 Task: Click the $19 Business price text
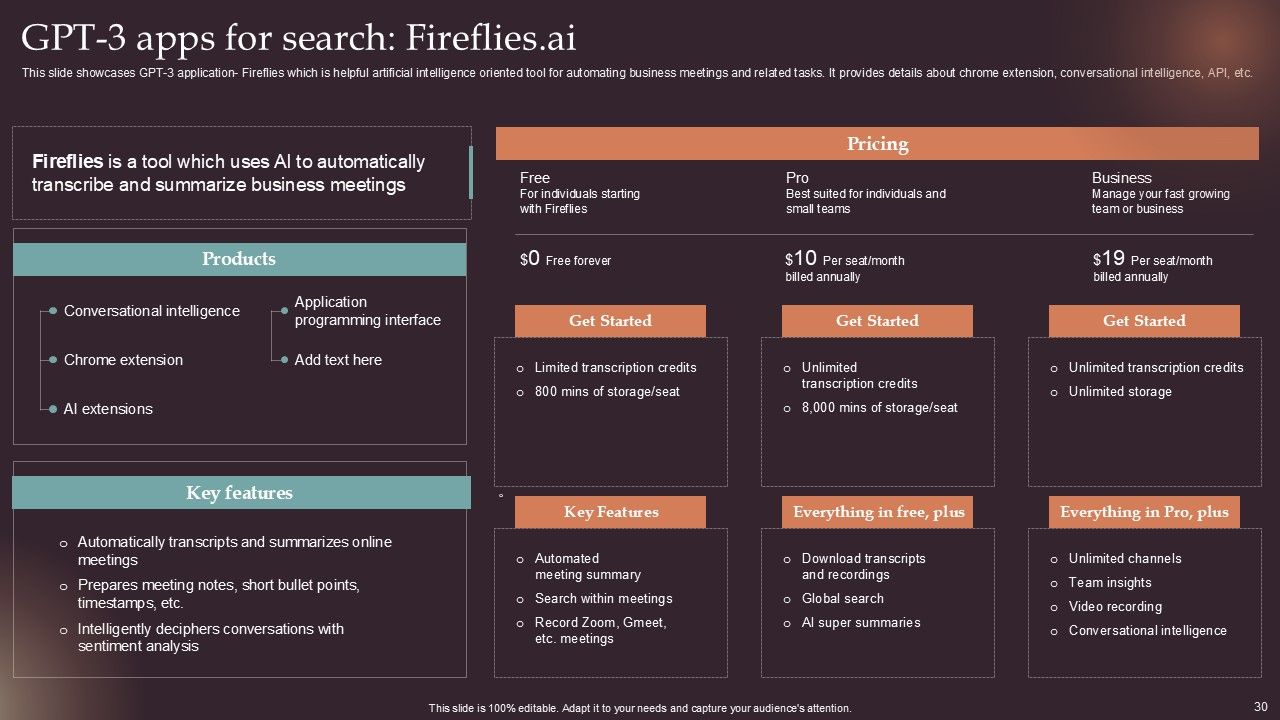[1111, 260]
